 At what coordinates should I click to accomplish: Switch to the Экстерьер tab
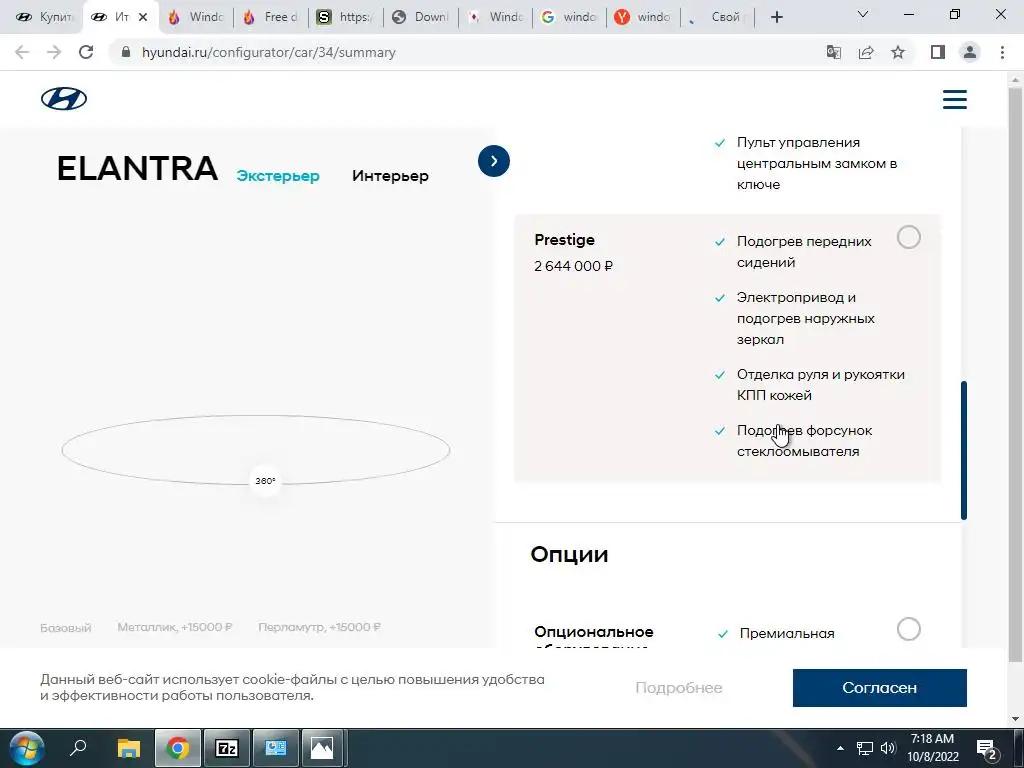click(278, 176)
